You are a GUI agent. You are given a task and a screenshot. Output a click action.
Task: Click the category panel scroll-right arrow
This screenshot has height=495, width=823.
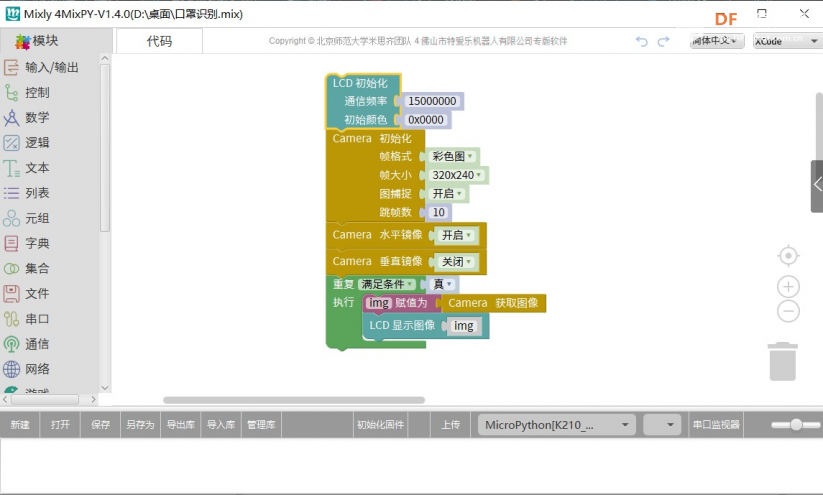93,399
